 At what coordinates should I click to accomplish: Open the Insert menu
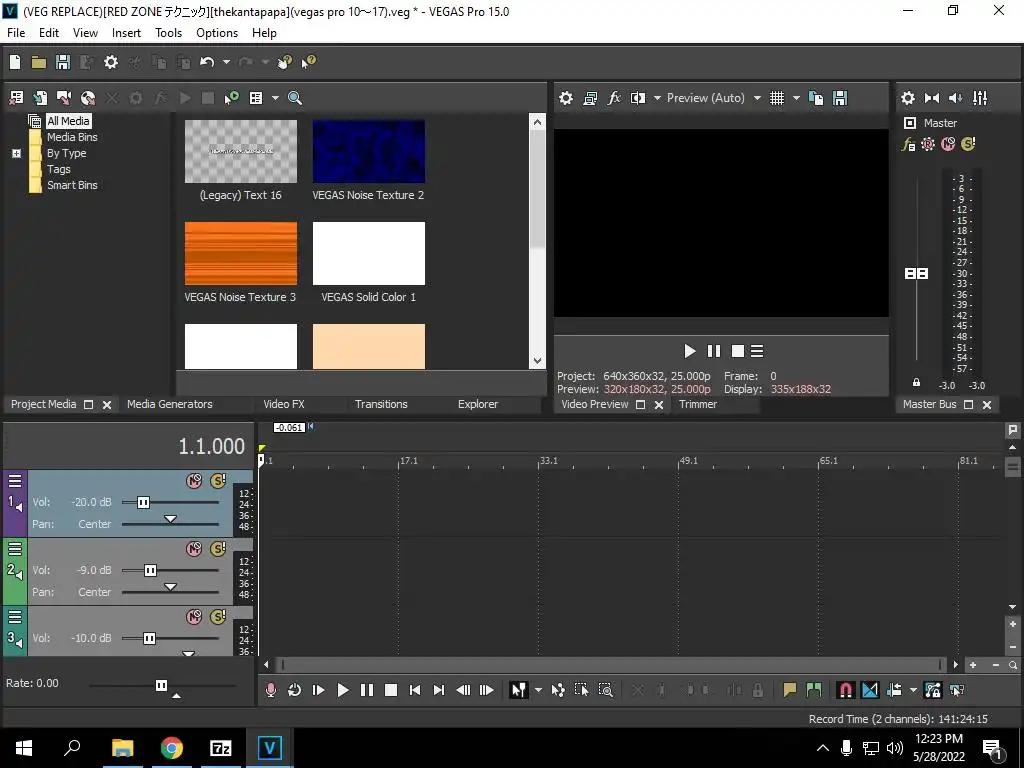[x=126, y=33]
